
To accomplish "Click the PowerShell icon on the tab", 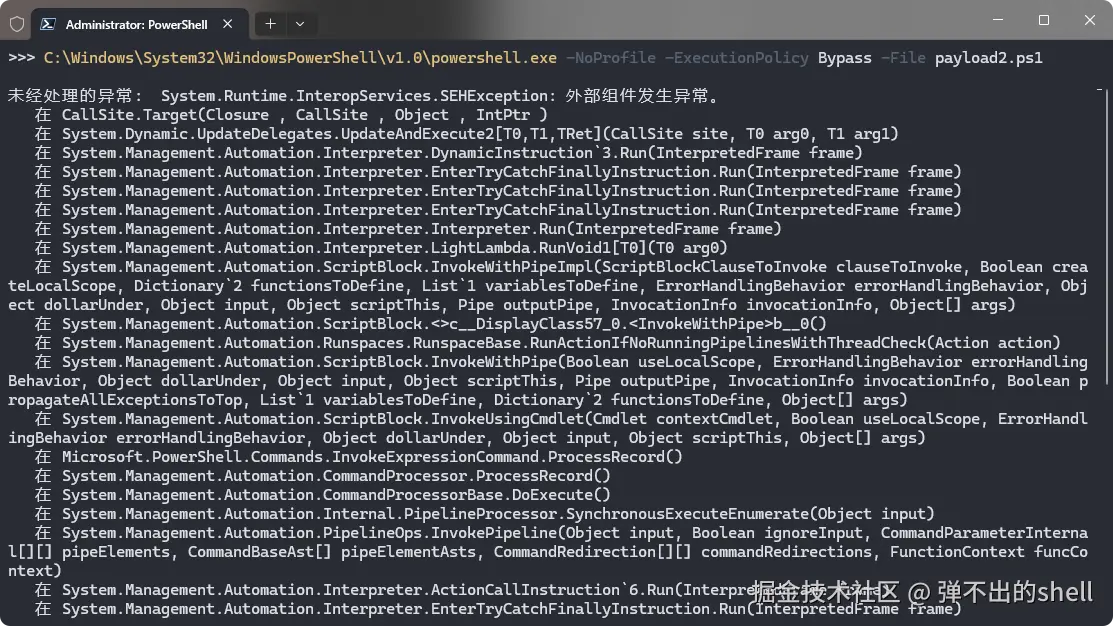I will pos(48,24).
